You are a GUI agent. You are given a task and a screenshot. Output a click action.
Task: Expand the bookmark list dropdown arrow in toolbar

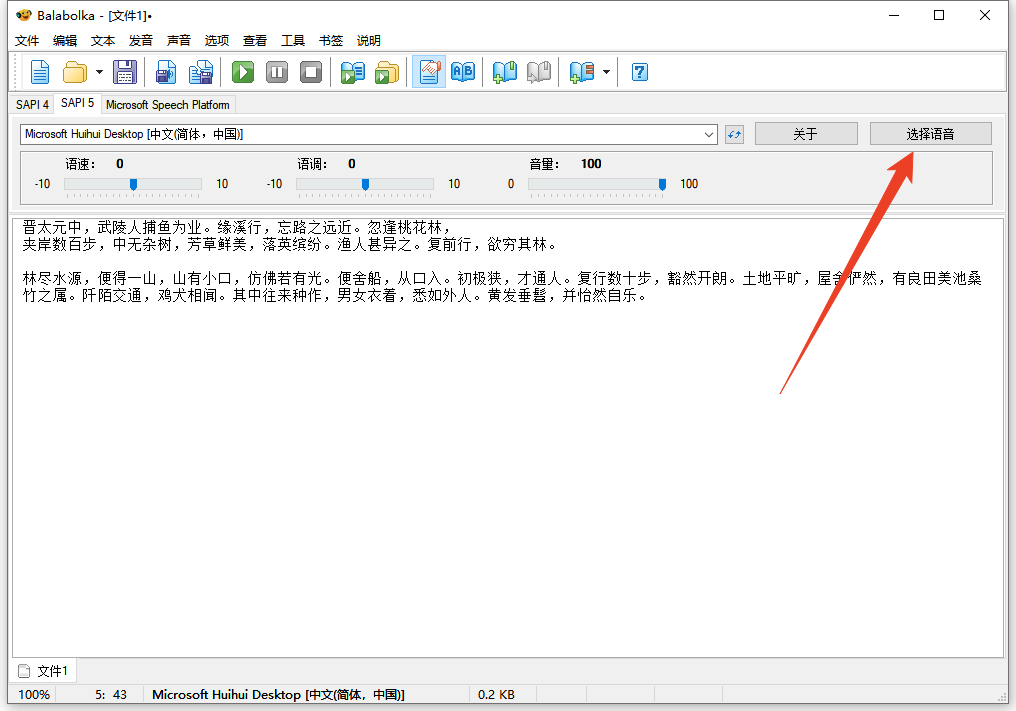(x=606, y=72)
